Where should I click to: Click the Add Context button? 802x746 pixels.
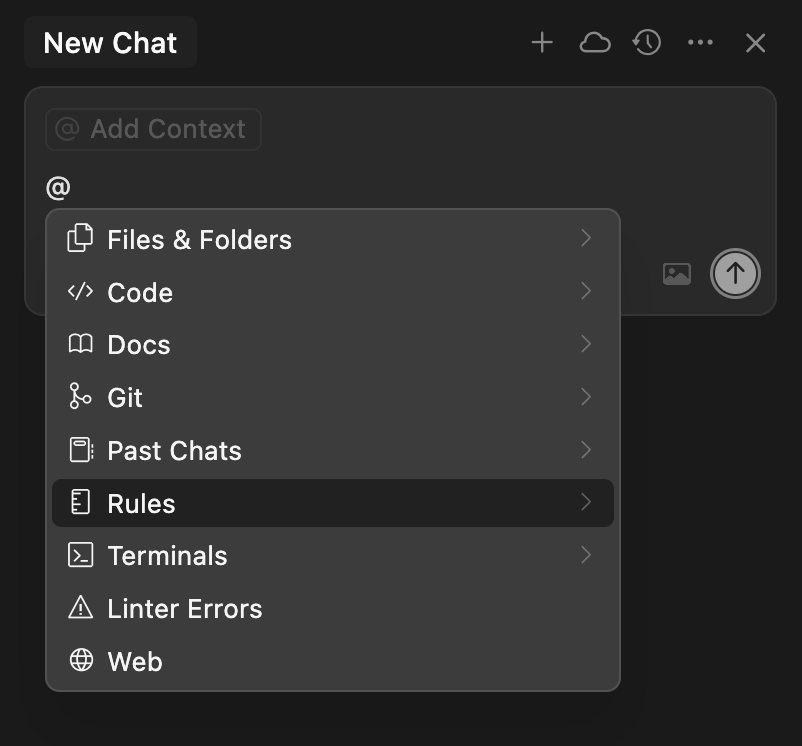[x=153, y=129]
